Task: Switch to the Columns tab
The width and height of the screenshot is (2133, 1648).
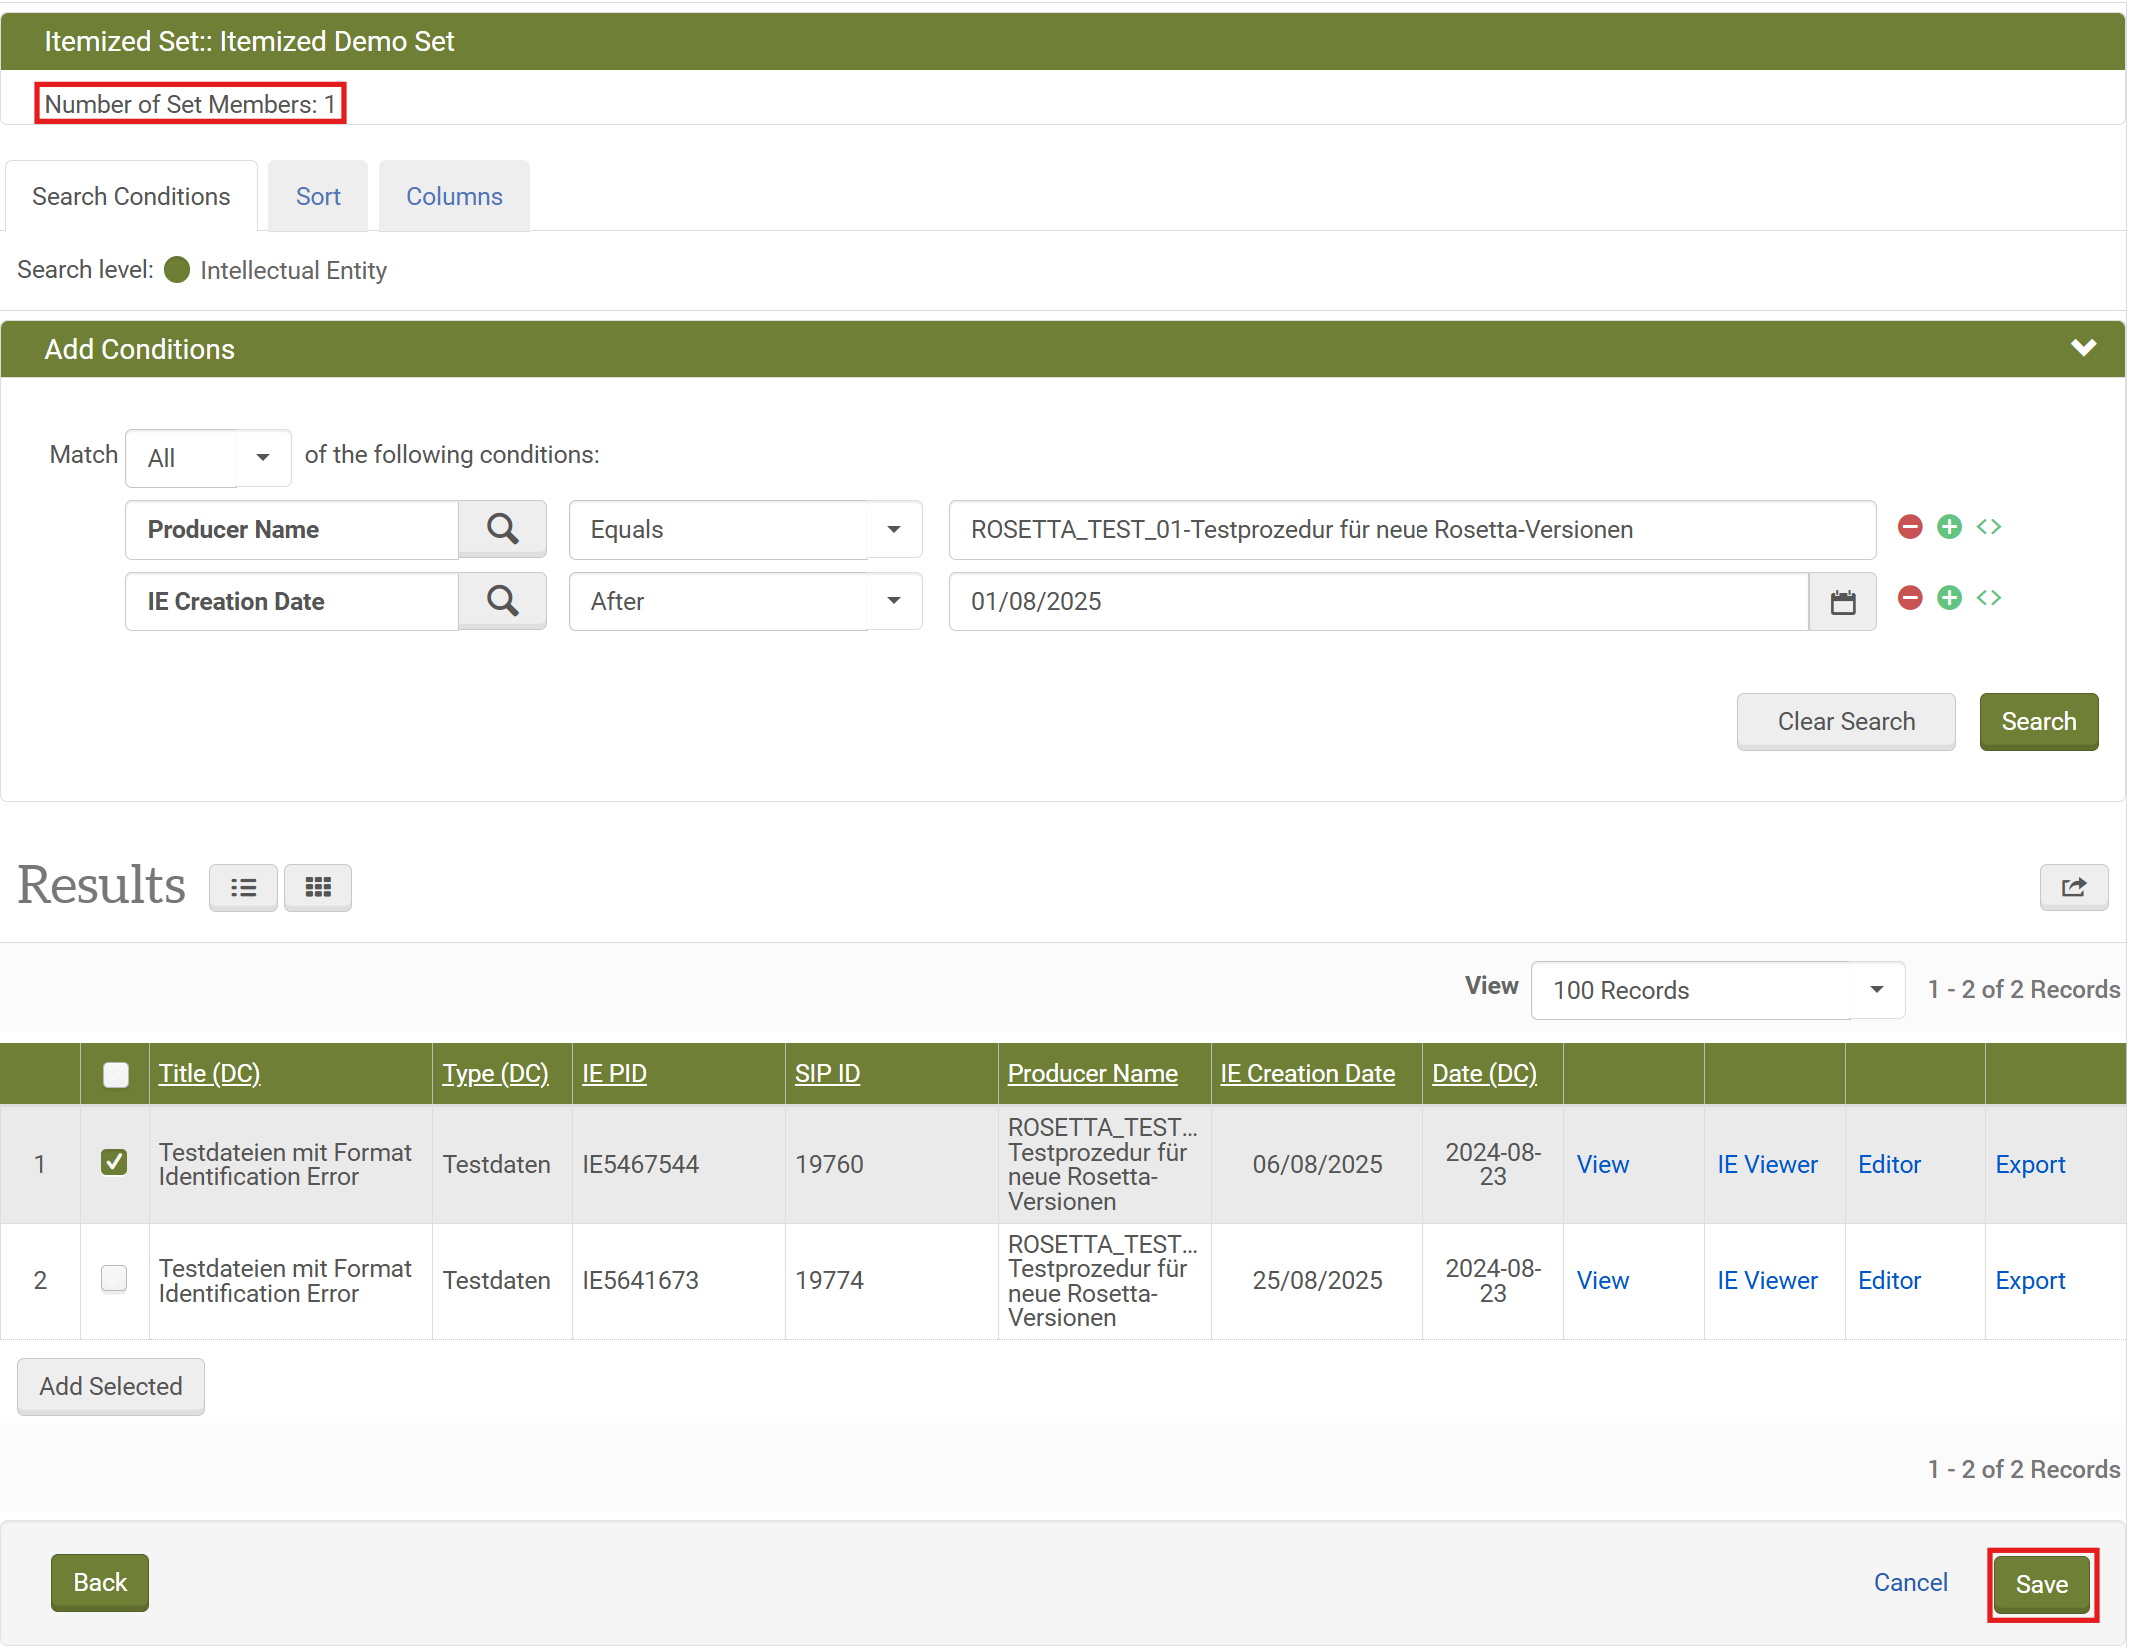Action: pos(454,196)
